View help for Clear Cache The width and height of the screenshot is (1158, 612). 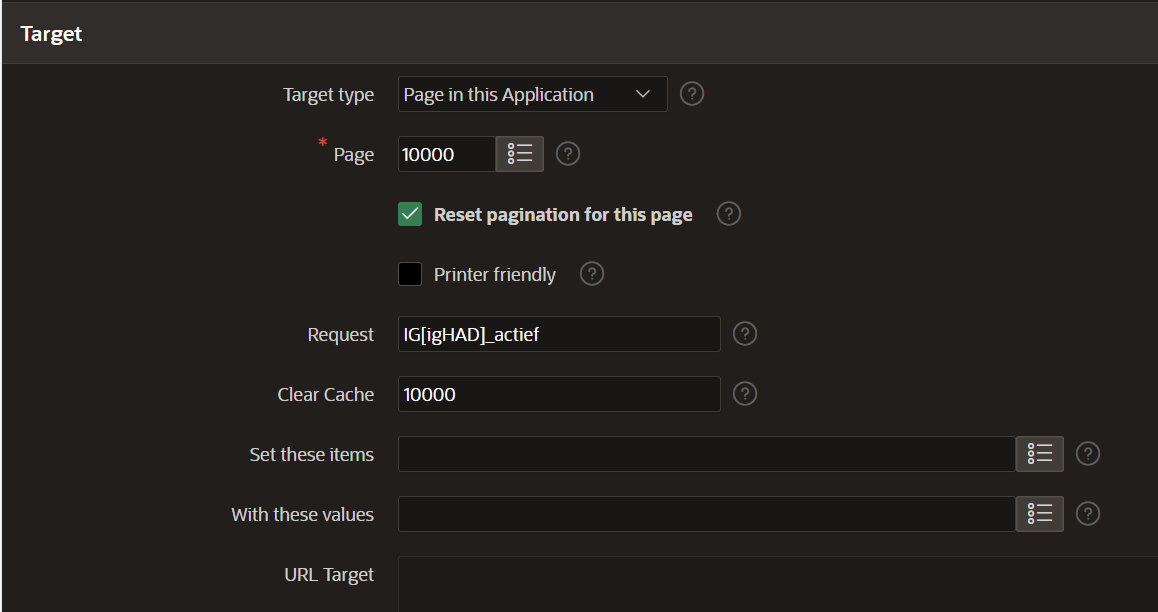point(744,393)
